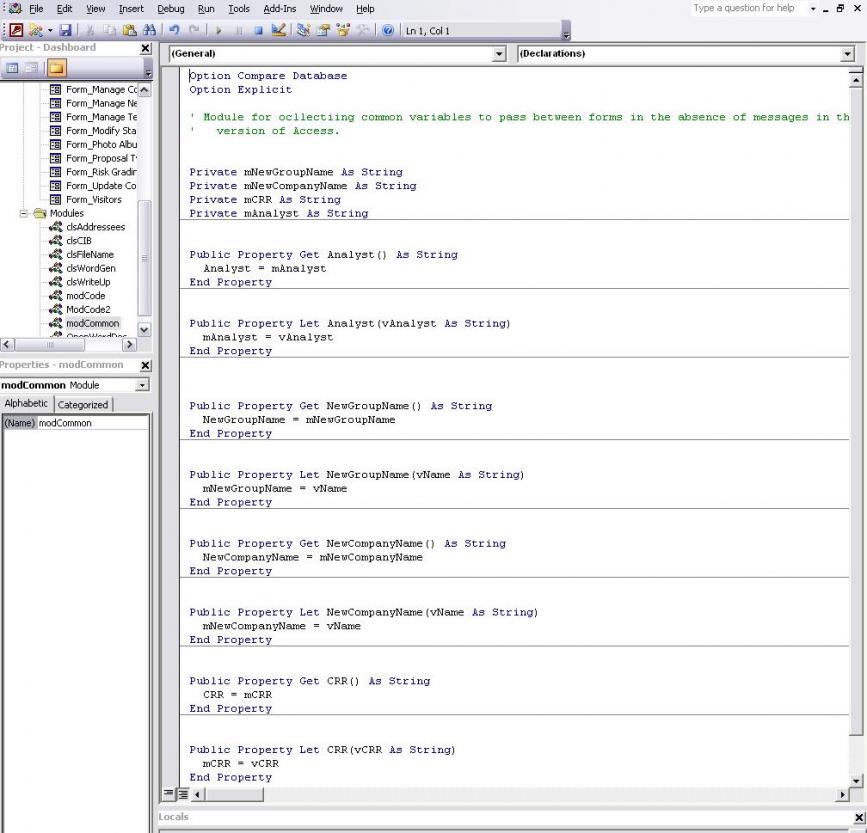Click the Find binoculars icon
867x833 pixels.
pyautogui.click(x=150, y=31)
